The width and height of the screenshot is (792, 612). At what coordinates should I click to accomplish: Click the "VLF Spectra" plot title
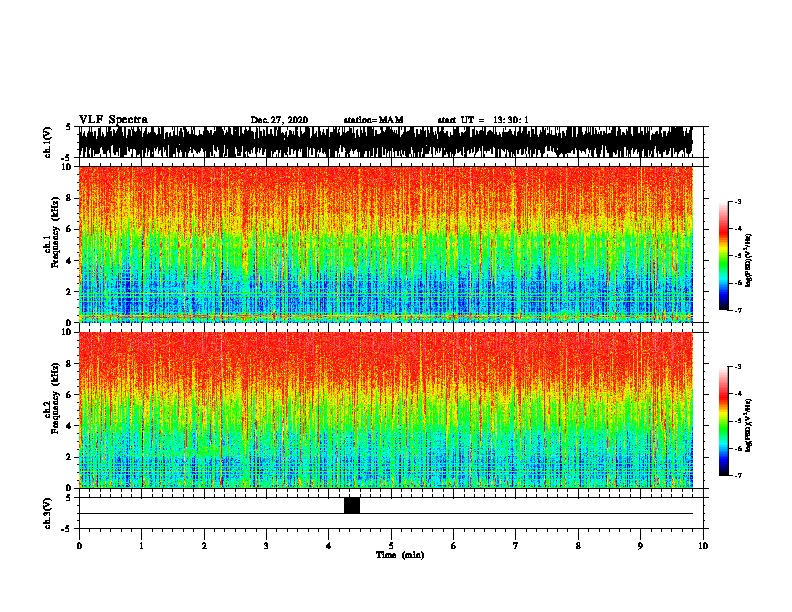113,120
